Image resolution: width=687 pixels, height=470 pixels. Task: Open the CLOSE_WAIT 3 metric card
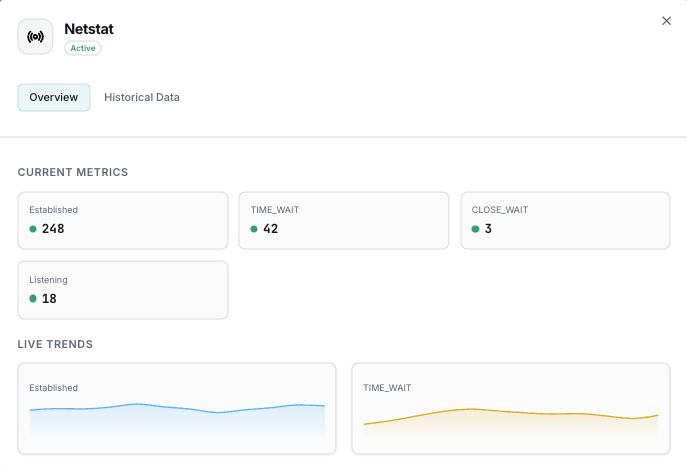(565, 220)
